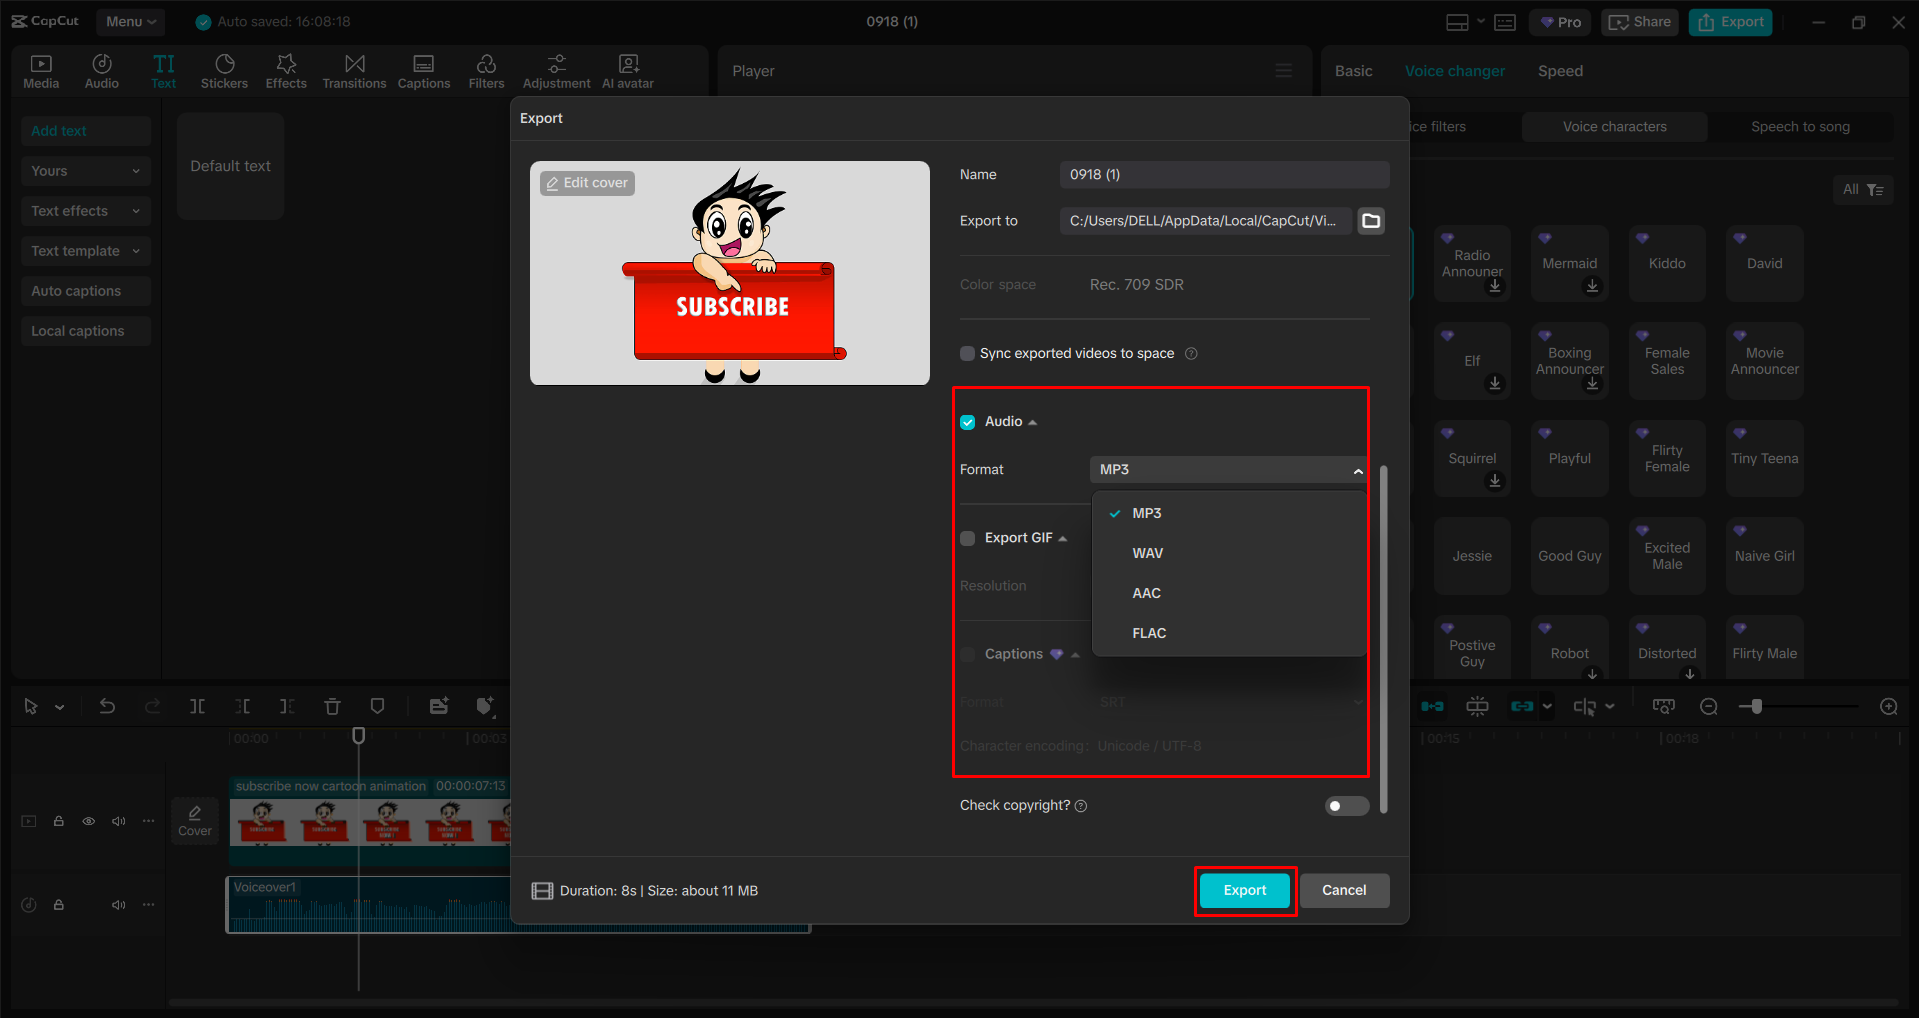The height and width of the screenshot is (1018, 1919).
Task: Uncheck the Audio export checkbox
Action: coord(967,422)
